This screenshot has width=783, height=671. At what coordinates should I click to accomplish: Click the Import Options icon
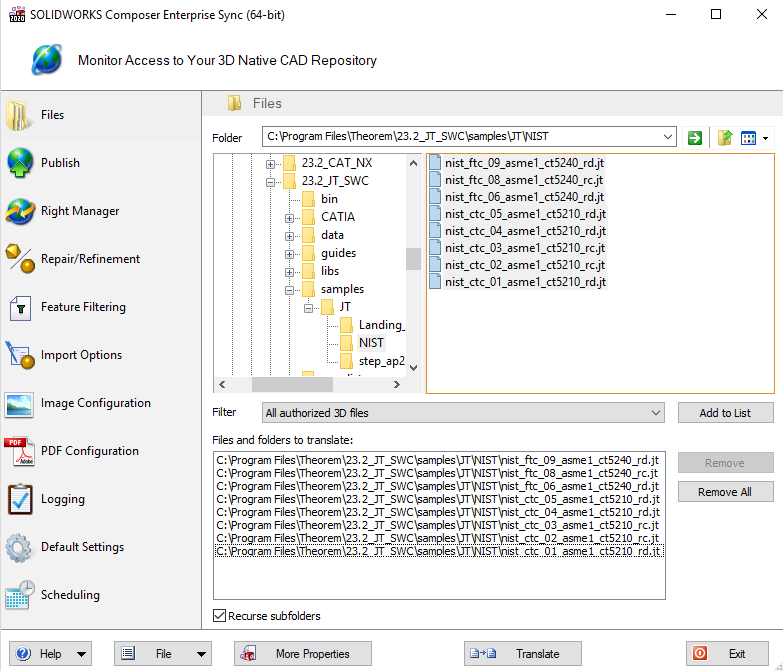click(x=19, y=355)
